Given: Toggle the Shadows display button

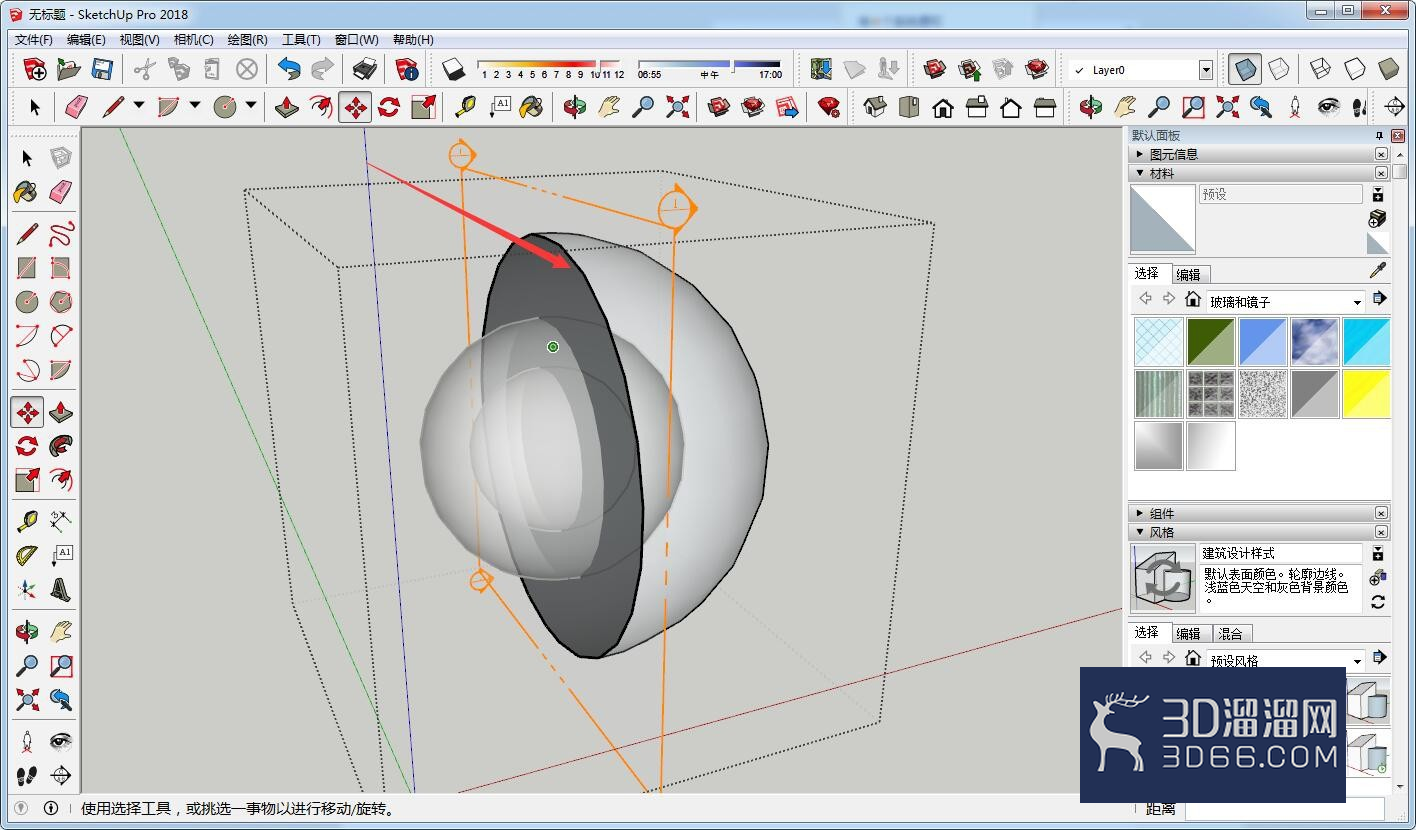Looking at the screenshot, I should tap(453, 69).
